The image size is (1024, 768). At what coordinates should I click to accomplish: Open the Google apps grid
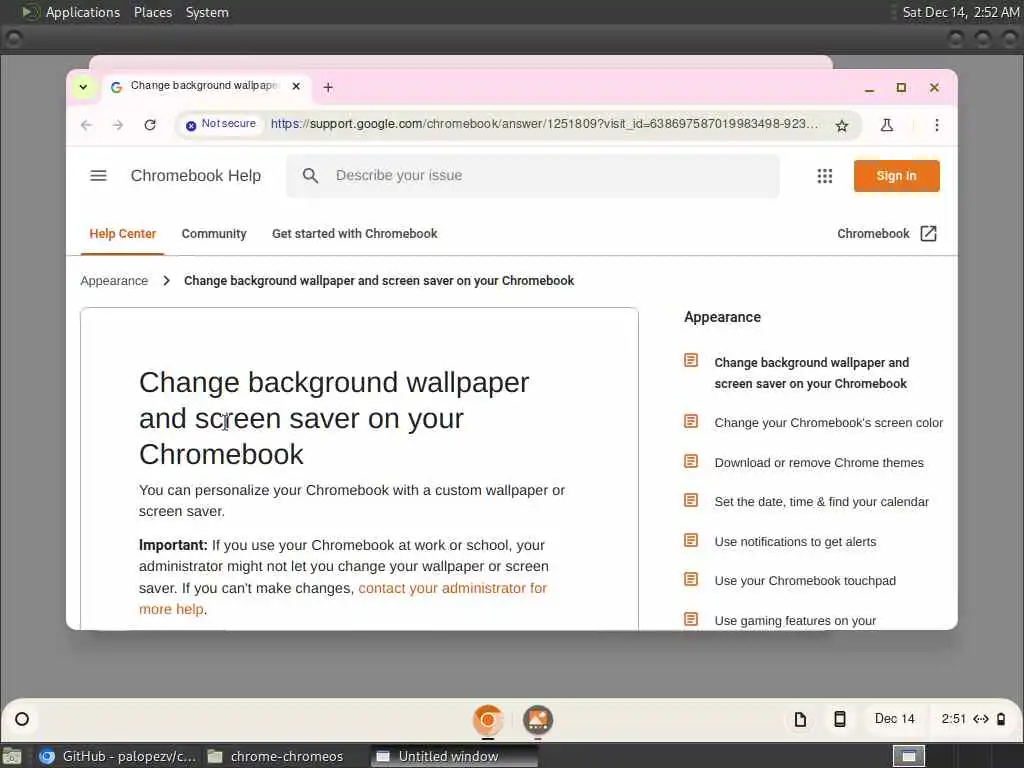[x=825, y=176]
